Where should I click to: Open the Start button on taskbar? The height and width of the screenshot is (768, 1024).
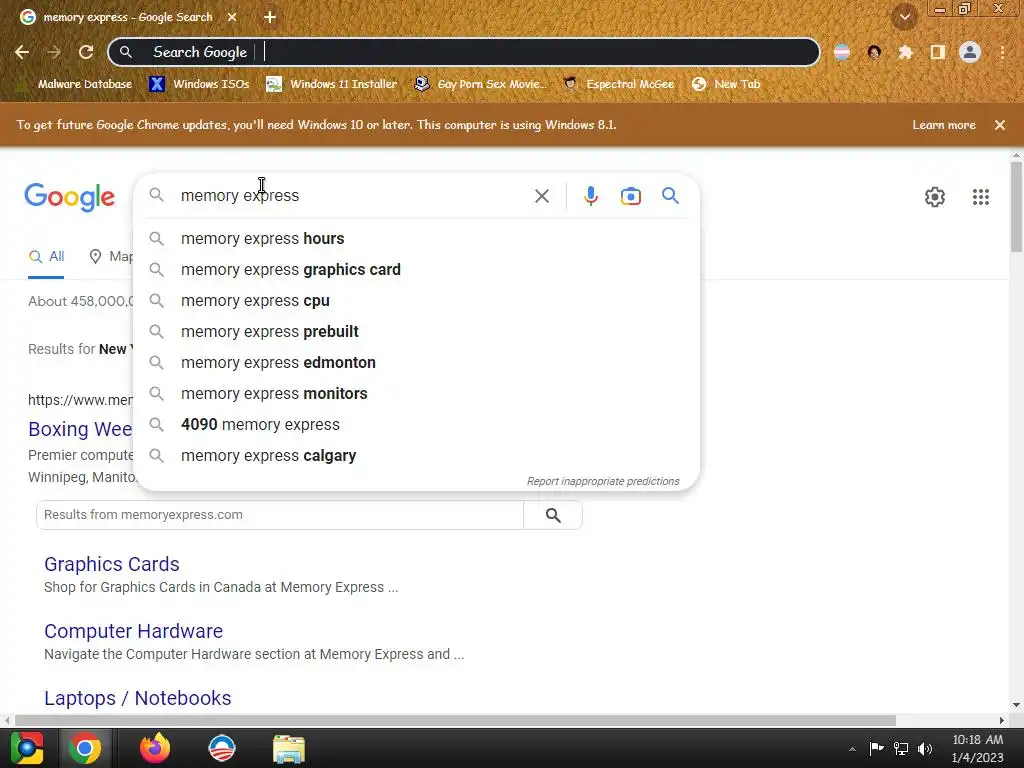[27, 748]
